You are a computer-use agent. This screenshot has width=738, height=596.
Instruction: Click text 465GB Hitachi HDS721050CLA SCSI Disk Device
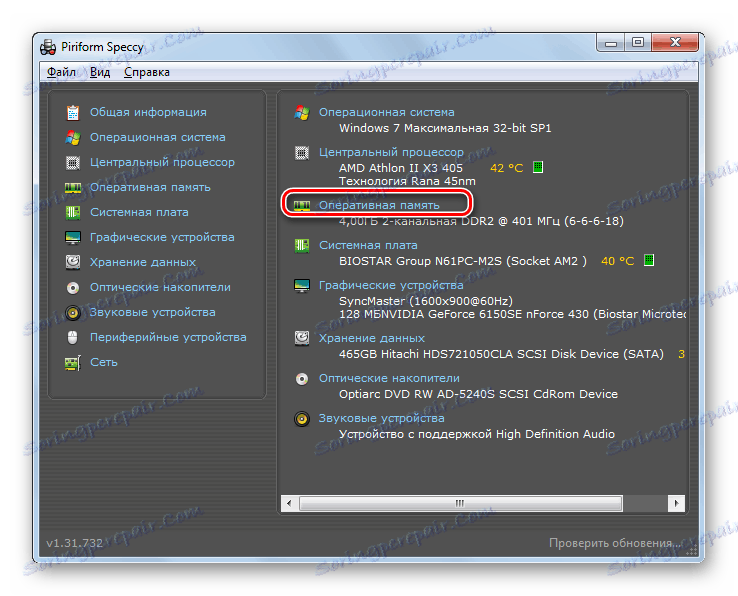coord(479,354)
